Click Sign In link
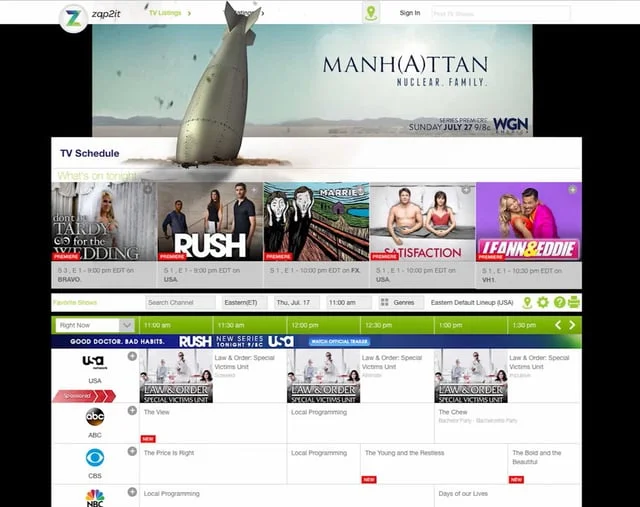The height and width of the screenshot is (507, 640). 410,13
